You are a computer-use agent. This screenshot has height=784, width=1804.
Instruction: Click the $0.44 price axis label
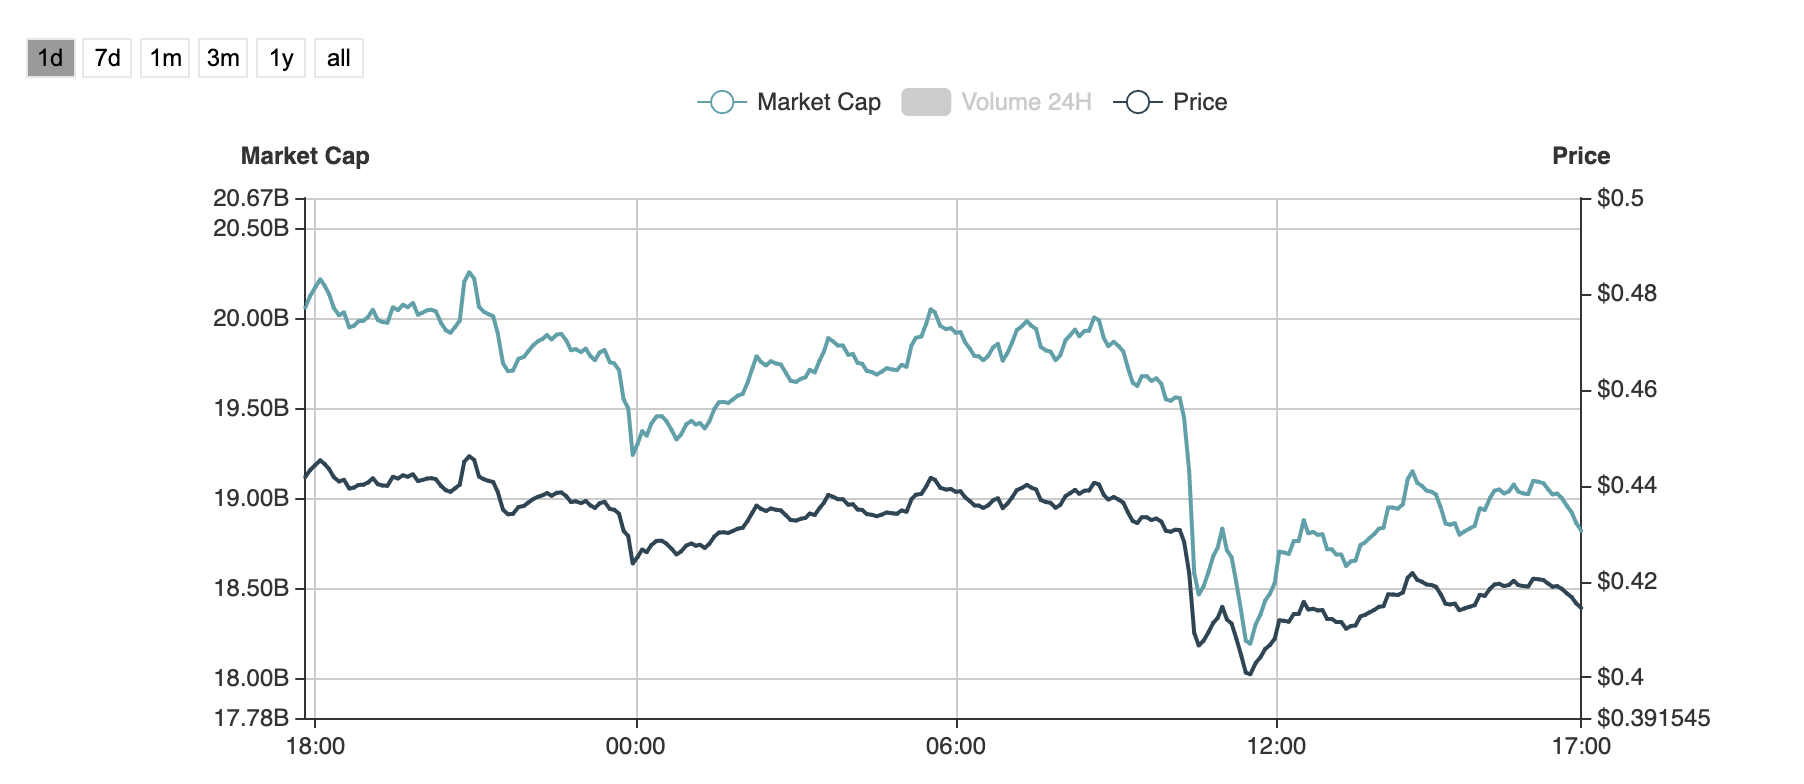pos(1627,485)
